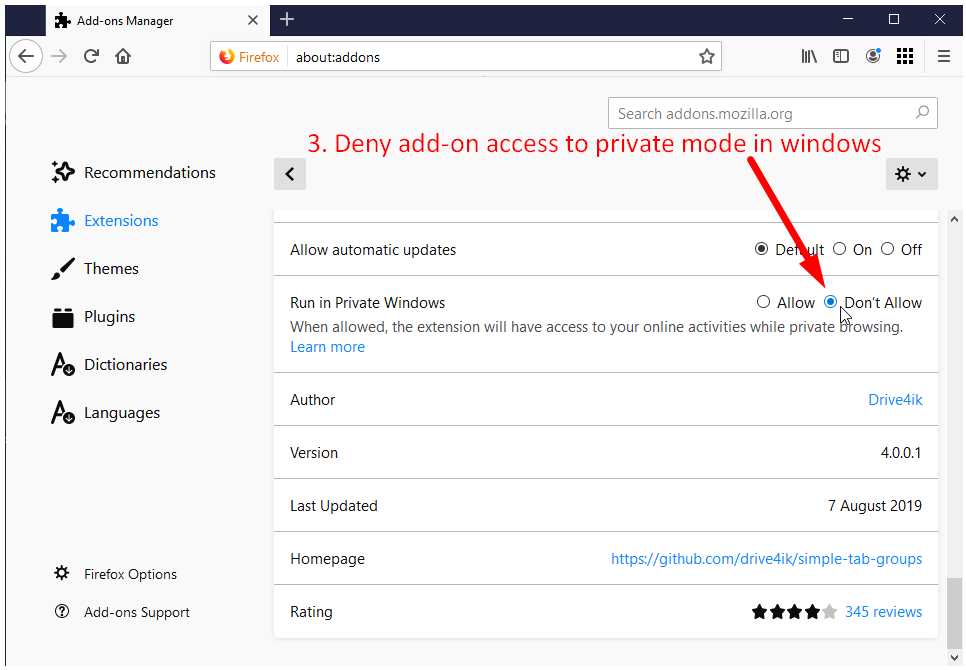Image resolution: width=966 pixels, height=670 pixels.
Task: Turn automatic updates Off
Action: click(888, 249)
